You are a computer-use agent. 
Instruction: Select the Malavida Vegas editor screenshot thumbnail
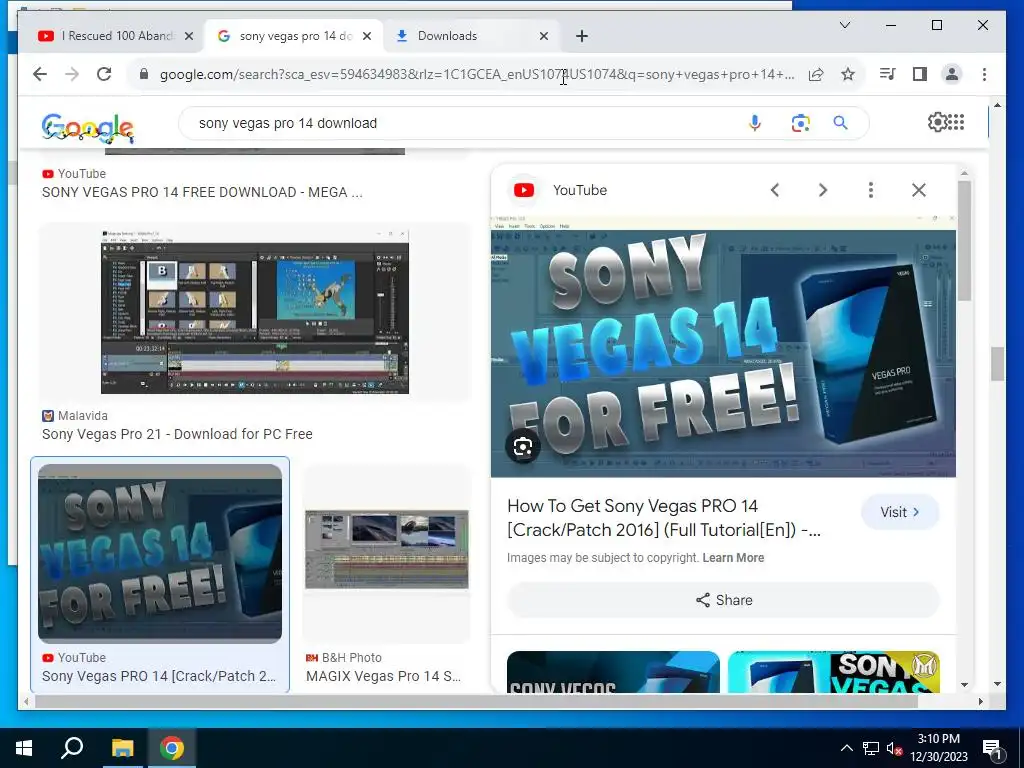coord(255,312)
